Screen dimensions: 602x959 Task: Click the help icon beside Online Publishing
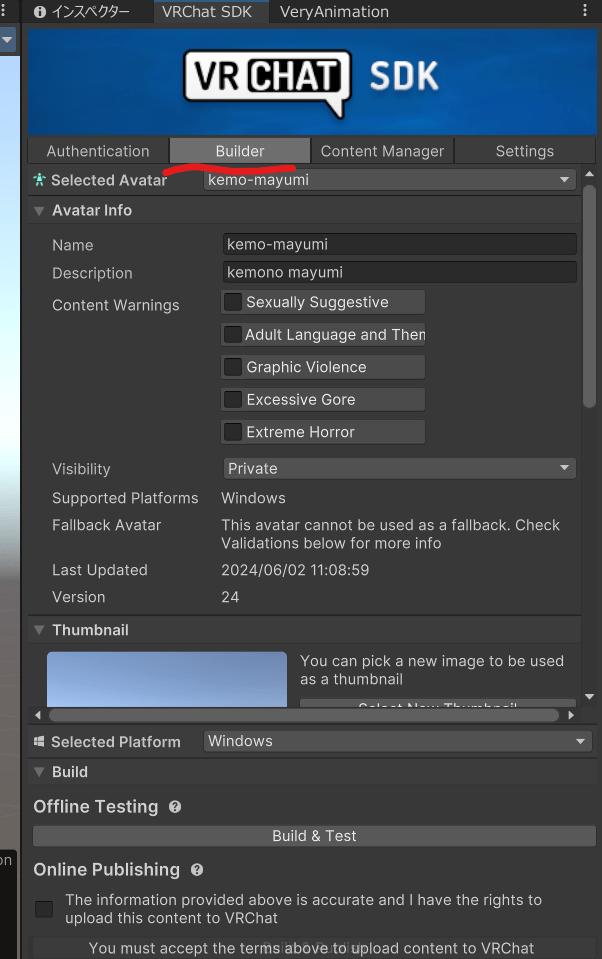point(197,870)
